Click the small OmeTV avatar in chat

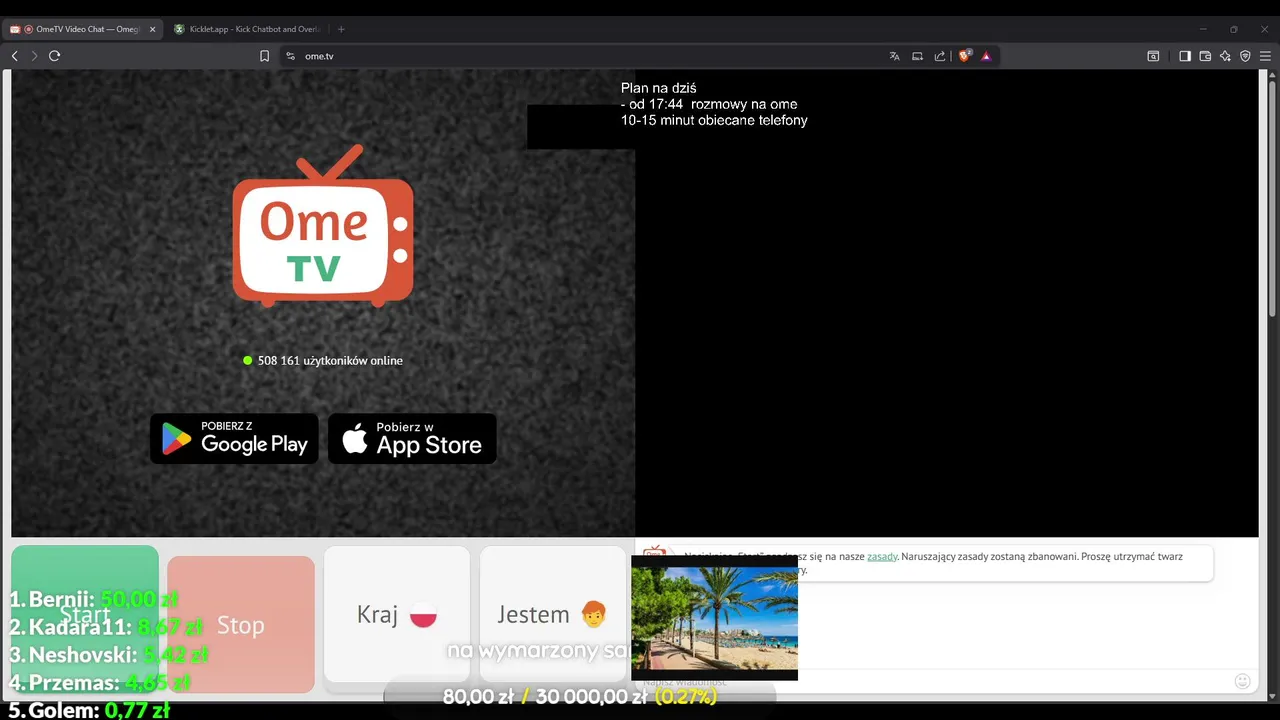tap(655, 553)
